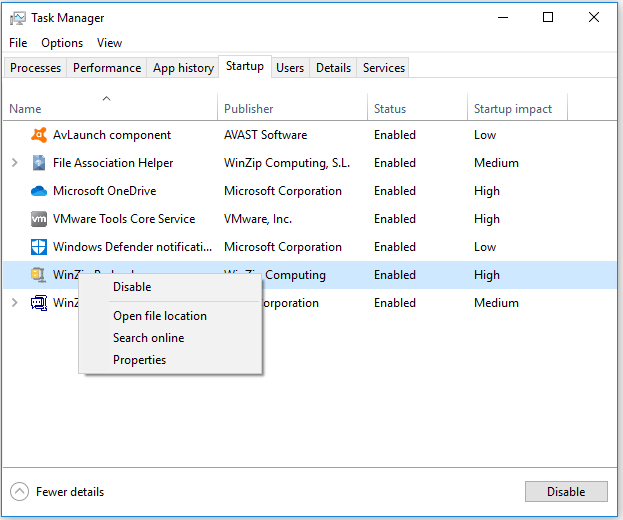623x520 pixels.
Task: Click the Task Manager title bar icon
Action: [17, 18]
